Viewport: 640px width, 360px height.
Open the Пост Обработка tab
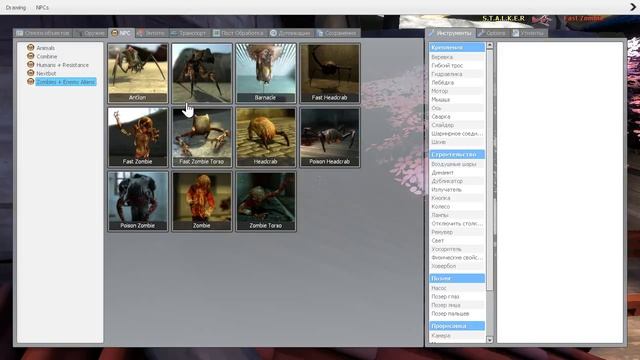[x=238, y=33]
